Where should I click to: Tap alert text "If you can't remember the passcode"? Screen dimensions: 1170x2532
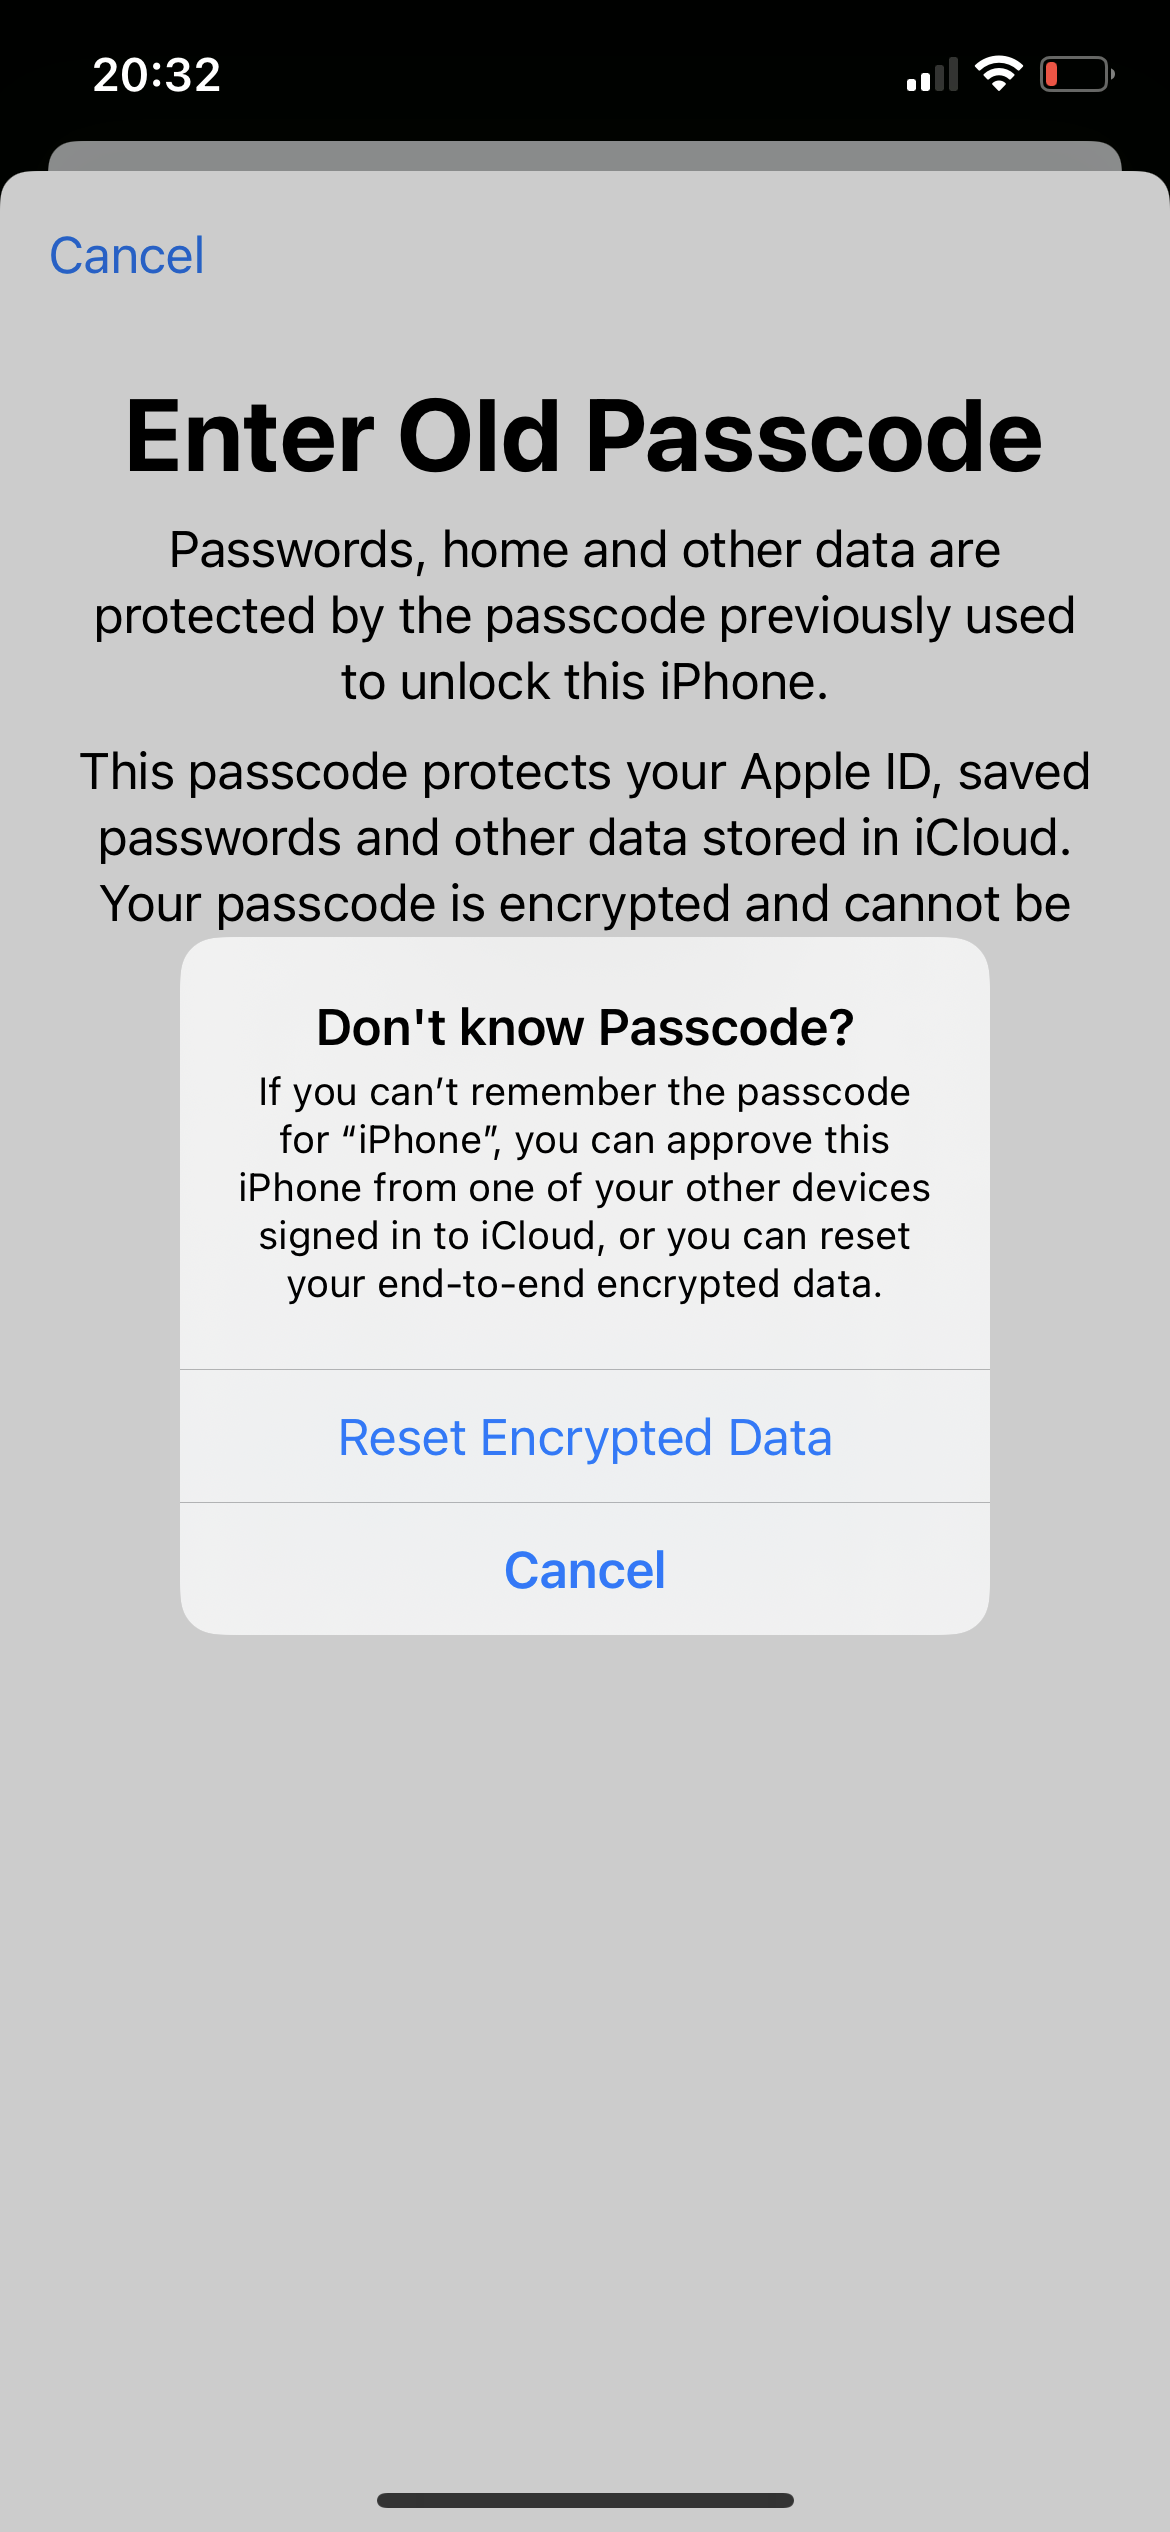[x=585, y=1092]
